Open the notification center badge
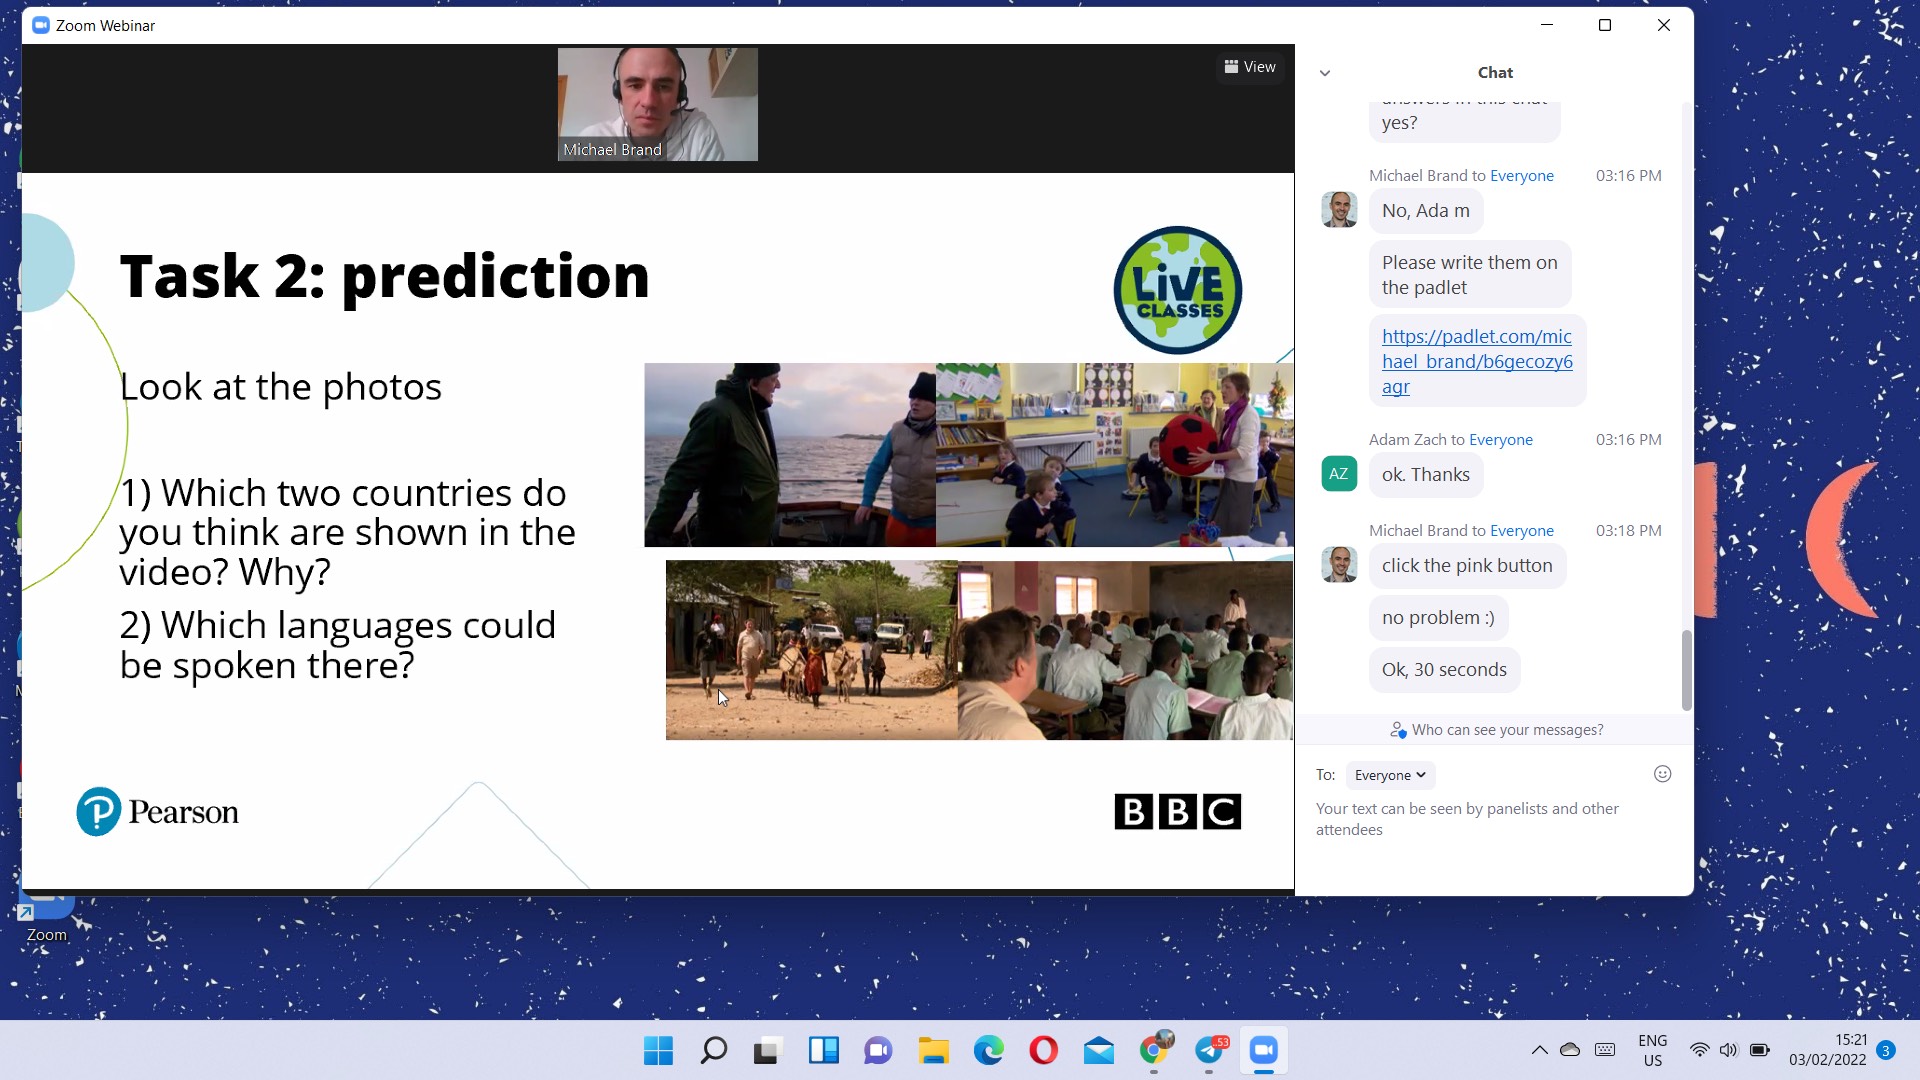1920x1080 pixels. [x=1885, y=1050]
